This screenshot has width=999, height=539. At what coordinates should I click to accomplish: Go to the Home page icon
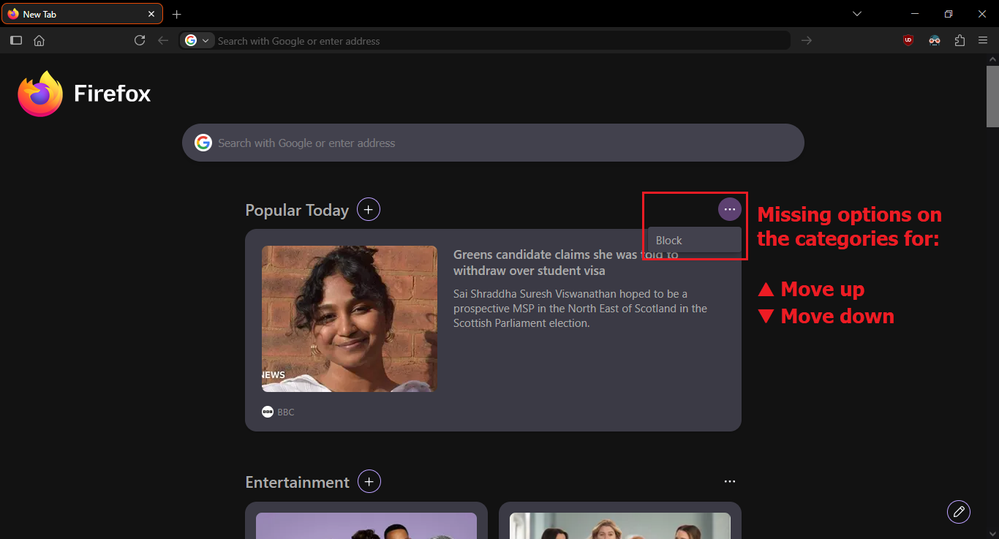39,41
